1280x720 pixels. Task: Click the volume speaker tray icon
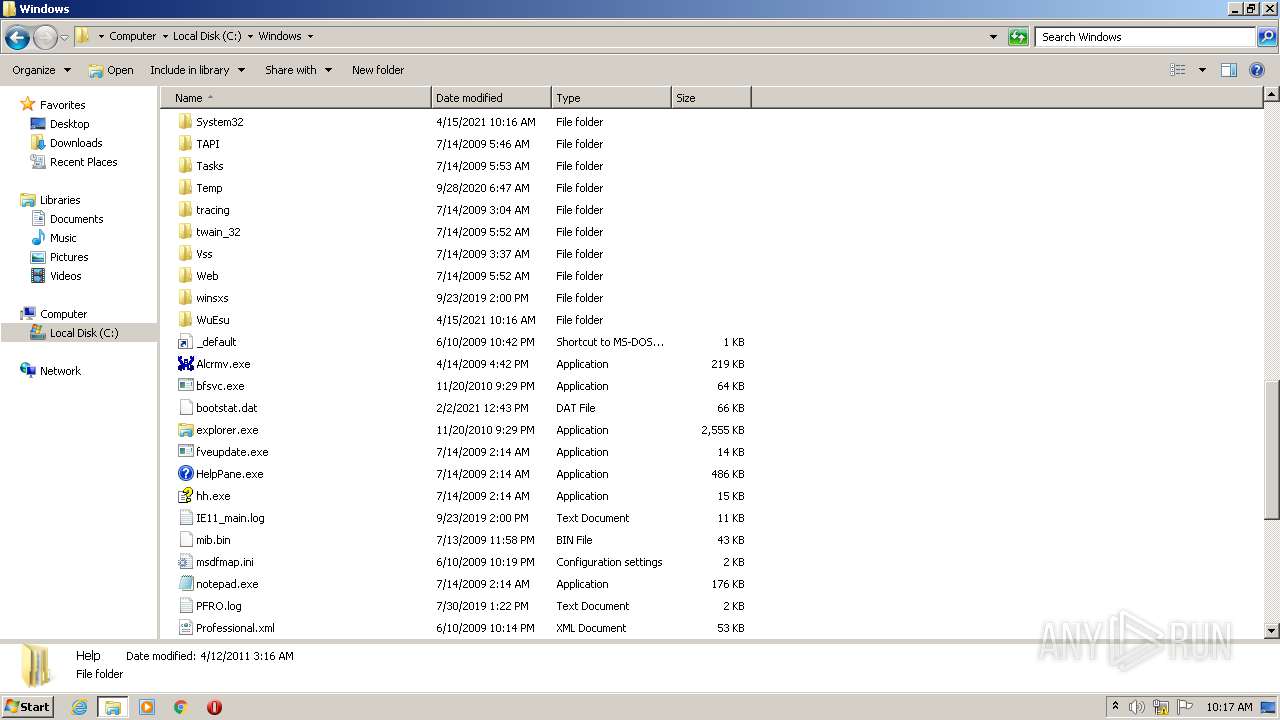point(1138,707)
